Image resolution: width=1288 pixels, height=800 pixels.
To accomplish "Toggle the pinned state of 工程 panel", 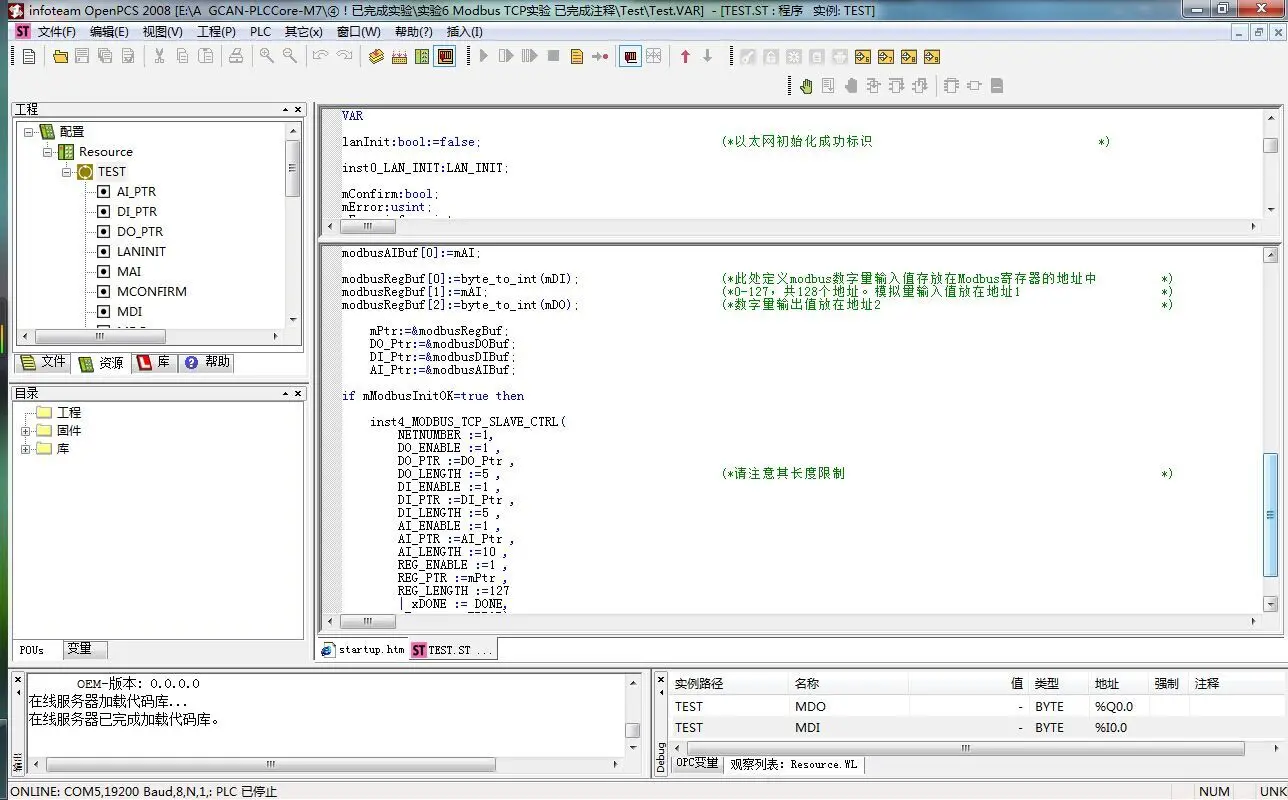I will click(x=284, y=109).
